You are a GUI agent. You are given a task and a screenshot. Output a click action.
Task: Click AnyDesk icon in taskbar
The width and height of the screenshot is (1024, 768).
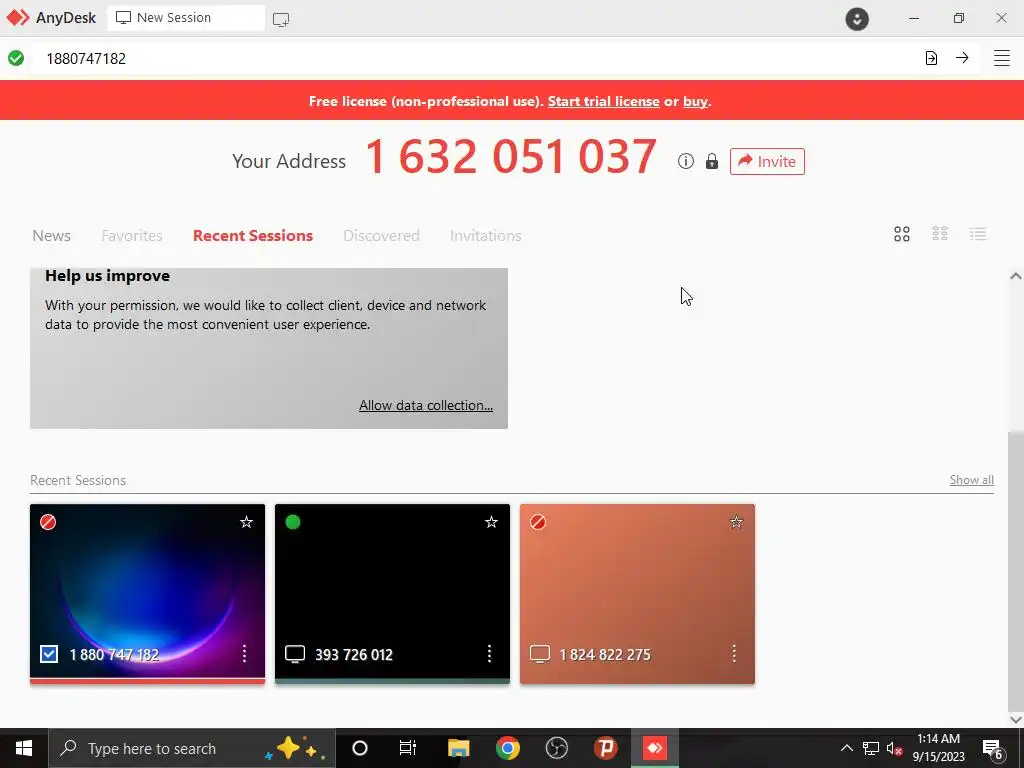pos(654,748)
